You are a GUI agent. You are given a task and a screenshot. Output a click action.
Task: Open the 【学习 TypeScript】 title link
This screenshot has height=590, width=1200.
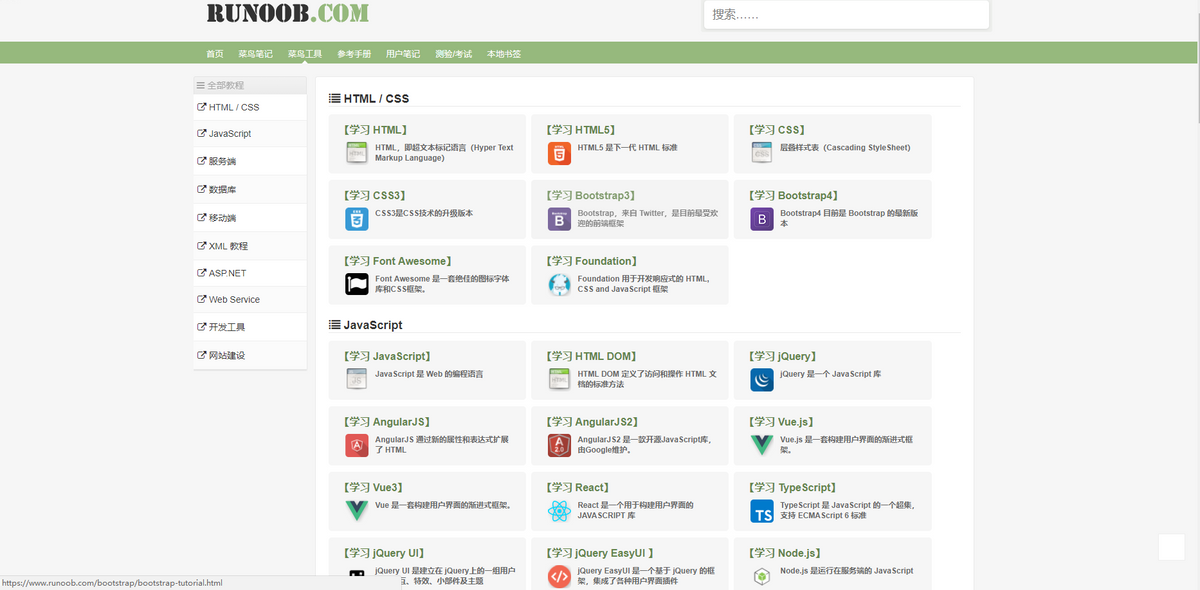coord(794,488)
